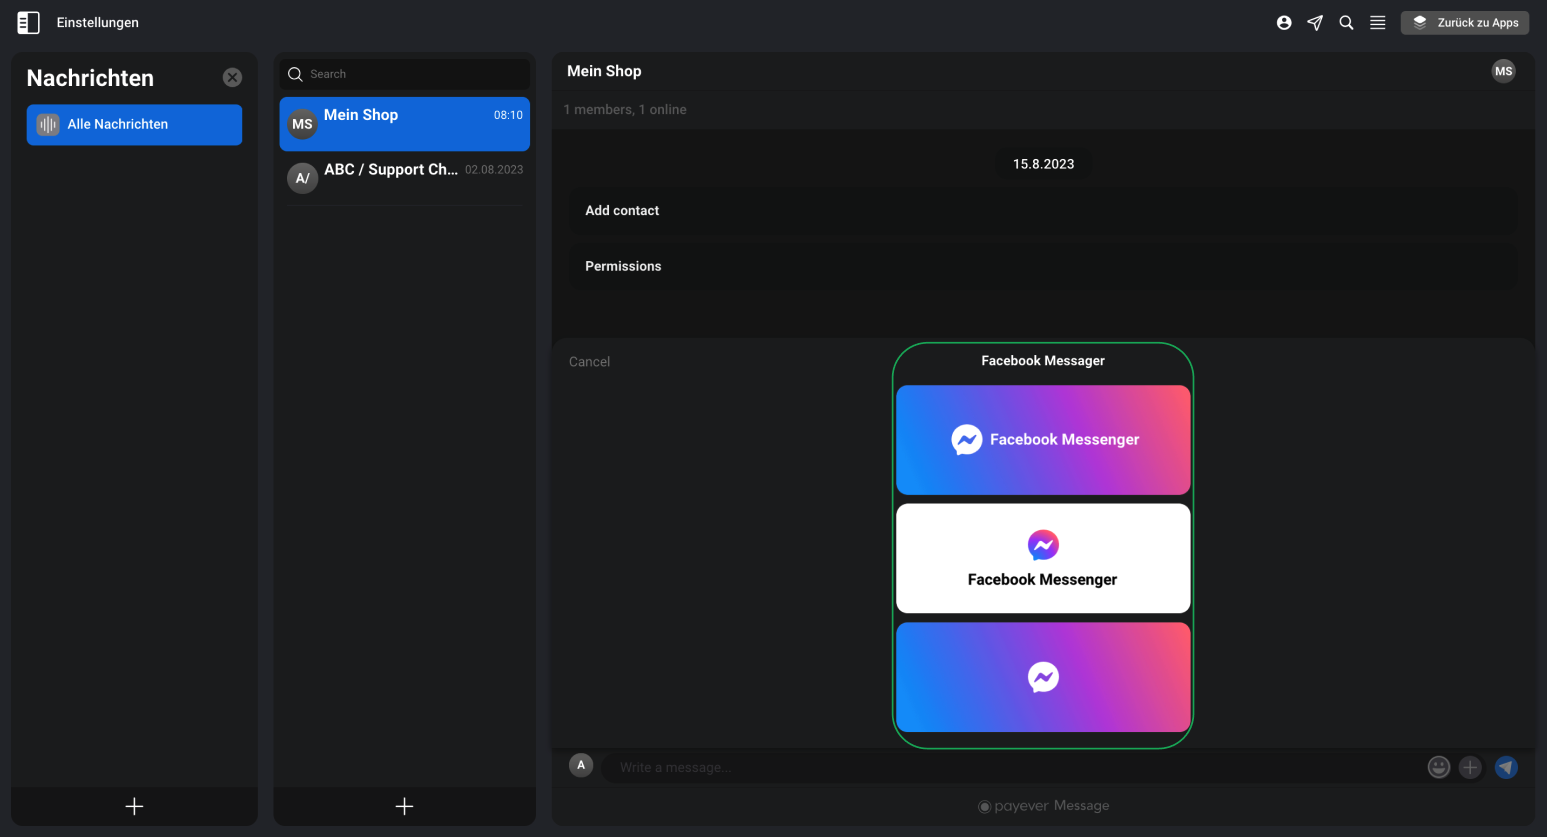Screen dimensions: 1547x837
Task: Click the paper plane icon in top bar
Action: 1315,22
